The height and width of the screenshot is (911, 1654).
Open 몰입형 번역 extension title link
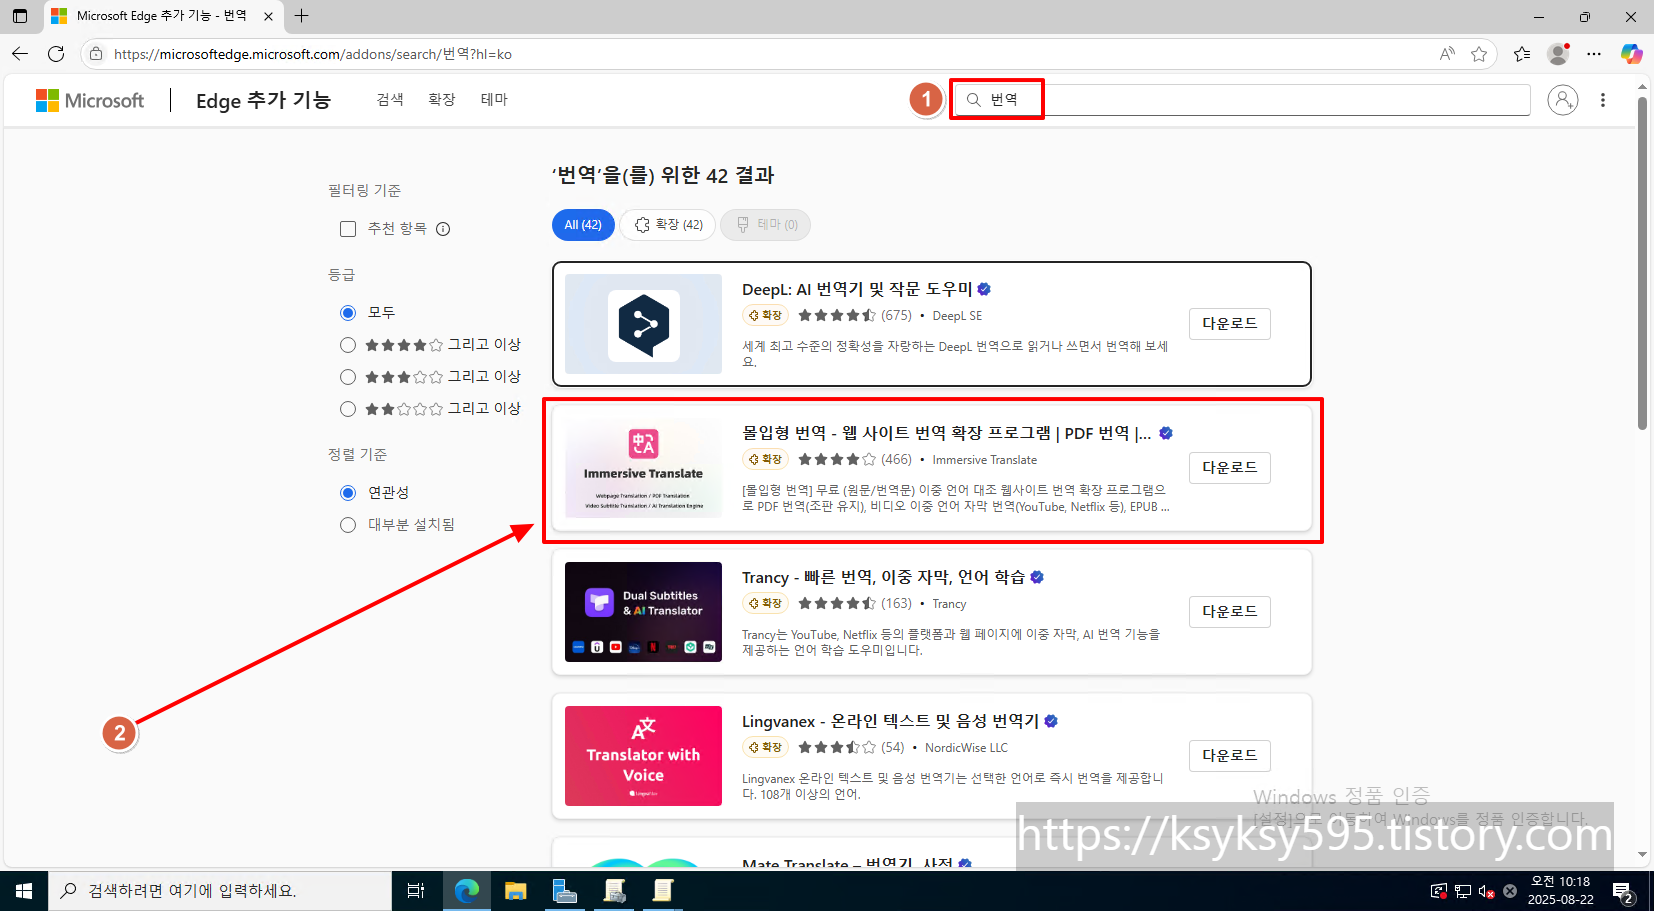pos(946,434)
